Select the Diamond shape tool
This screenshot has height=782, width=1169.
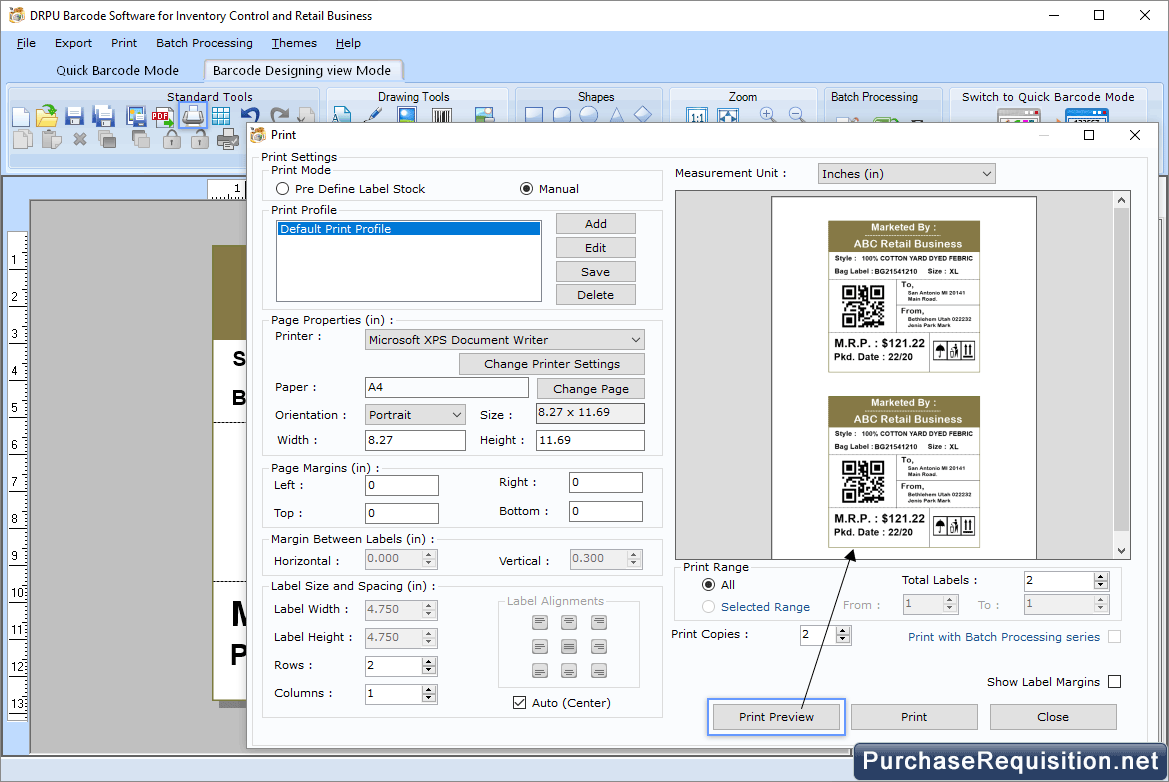644,115
